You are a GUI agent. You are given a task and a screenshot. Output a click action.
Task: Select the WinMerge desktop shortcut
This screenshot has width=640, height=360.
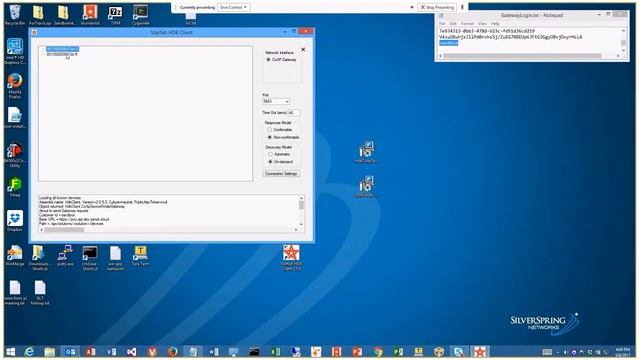[x=15, y=256]
